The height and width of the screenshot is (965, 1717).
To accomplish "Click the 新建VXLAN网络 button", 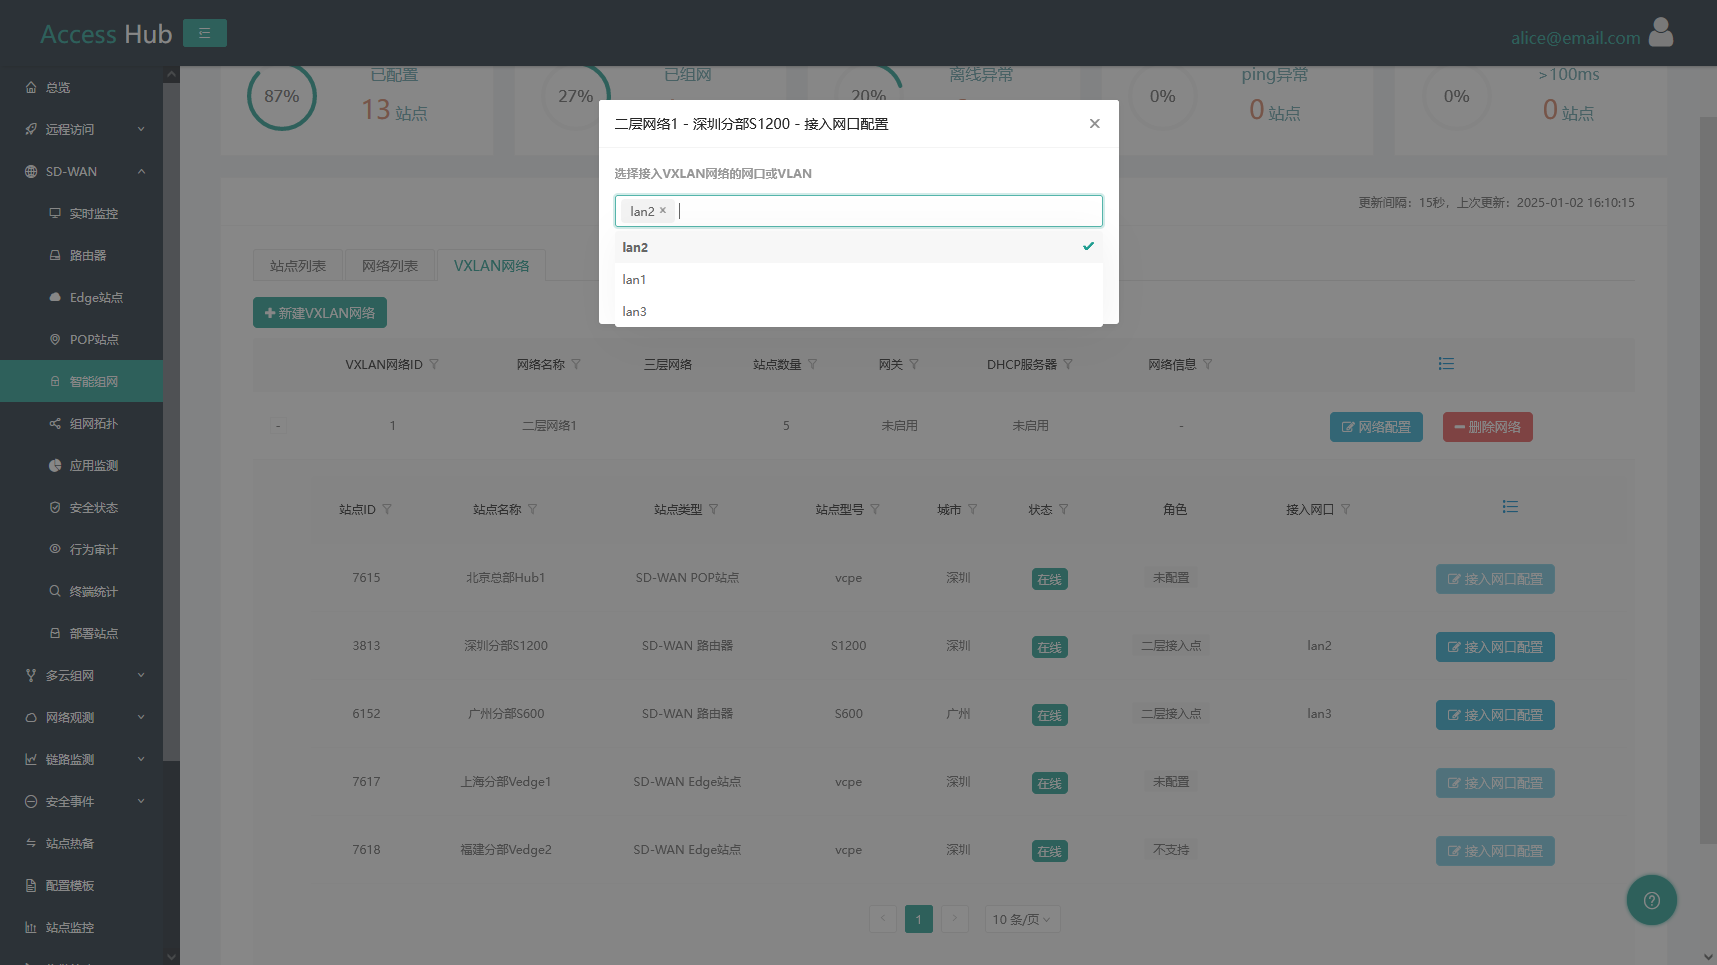I will click(x=320, y=313).
